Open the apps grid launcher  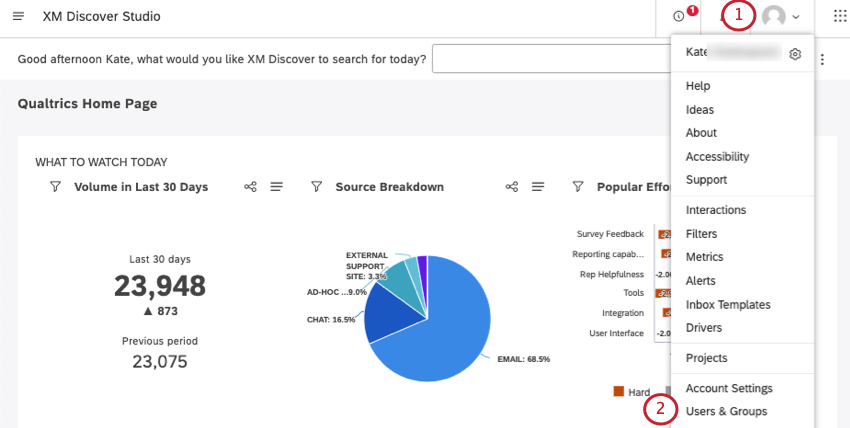coord(838,17)
